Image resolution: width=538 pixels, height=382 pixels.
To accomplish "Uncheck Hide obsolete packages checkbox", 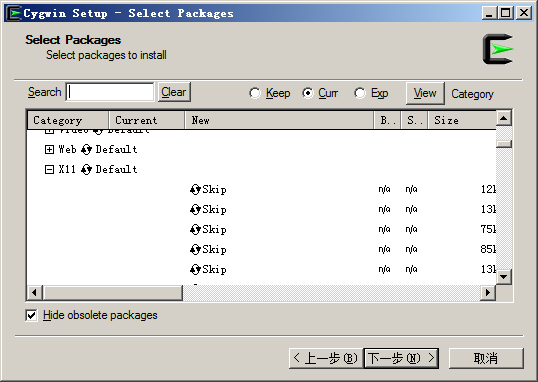I will coord(31,315).
